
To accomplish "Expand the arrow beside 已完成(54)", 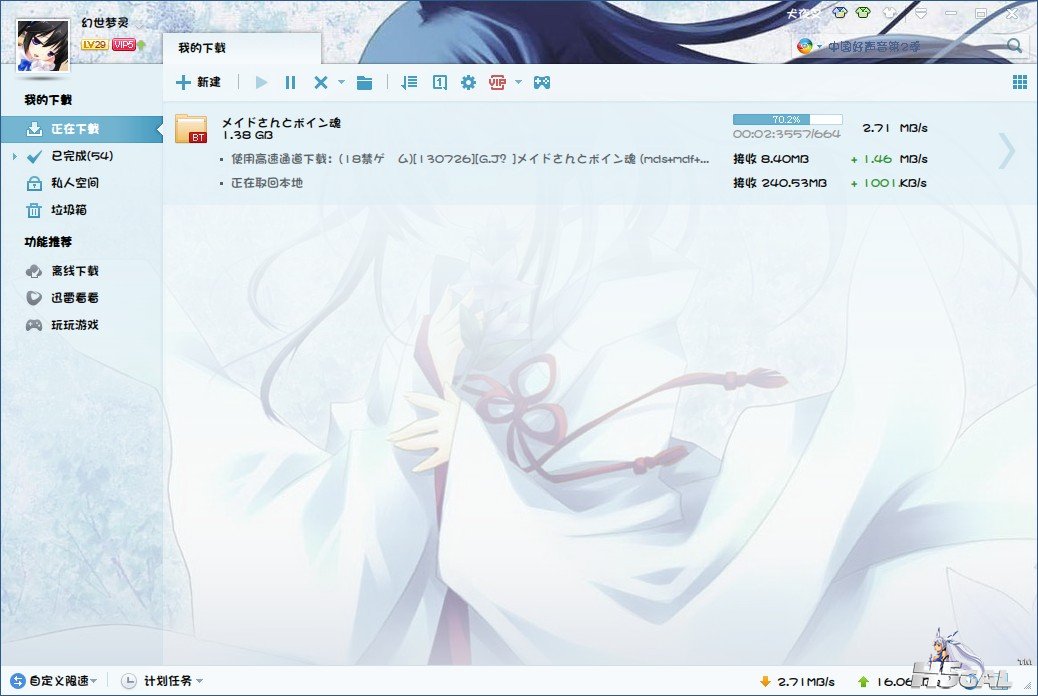I will 15,156.
